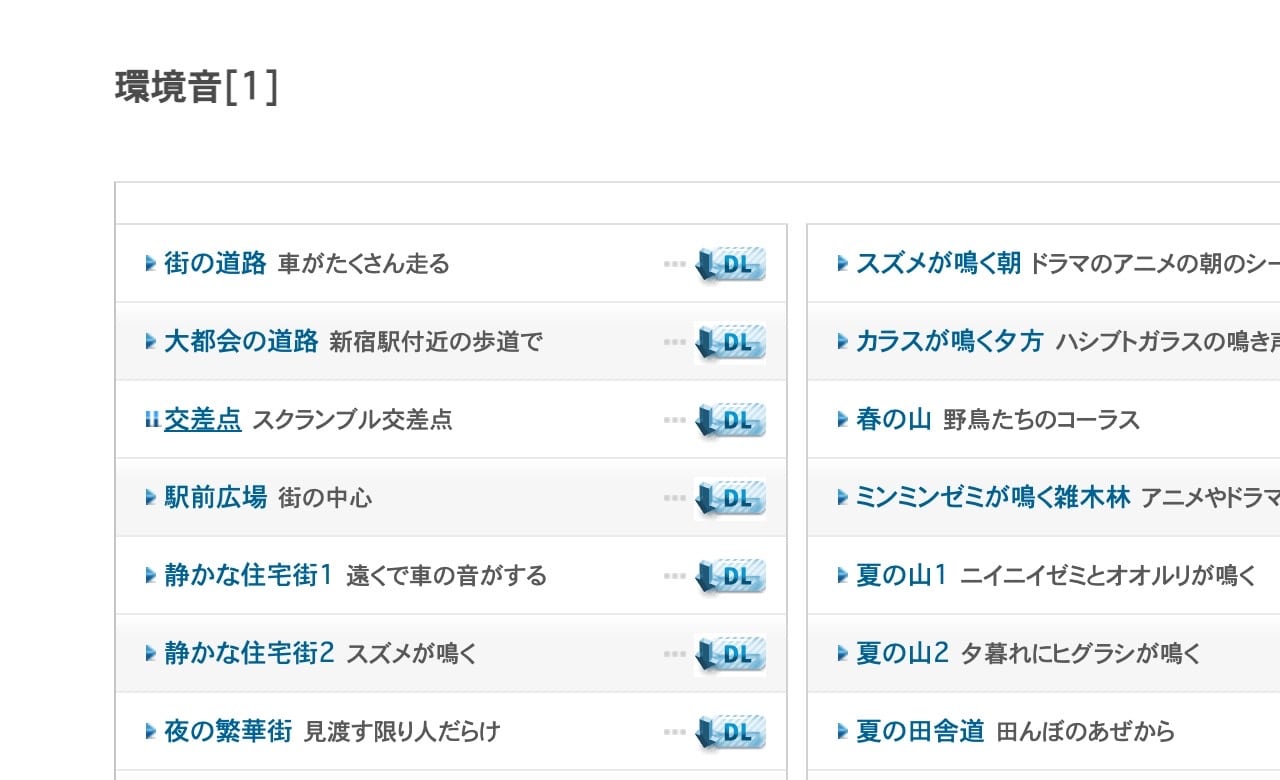Play 大都会の道路 using its arrow
Image resolution: width=1280 pixels, height=780 pixels.
pyautogui.click(x=151, y=342)
